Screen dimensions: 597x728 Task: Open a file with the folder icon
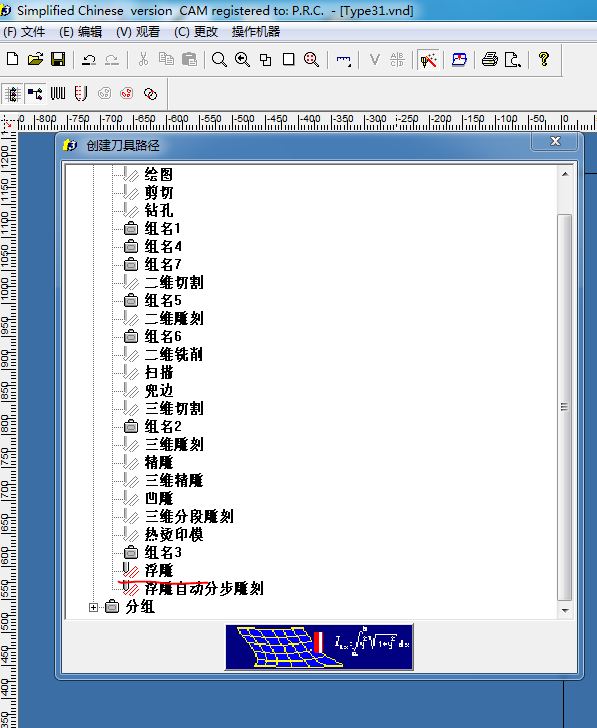[35, 59]
